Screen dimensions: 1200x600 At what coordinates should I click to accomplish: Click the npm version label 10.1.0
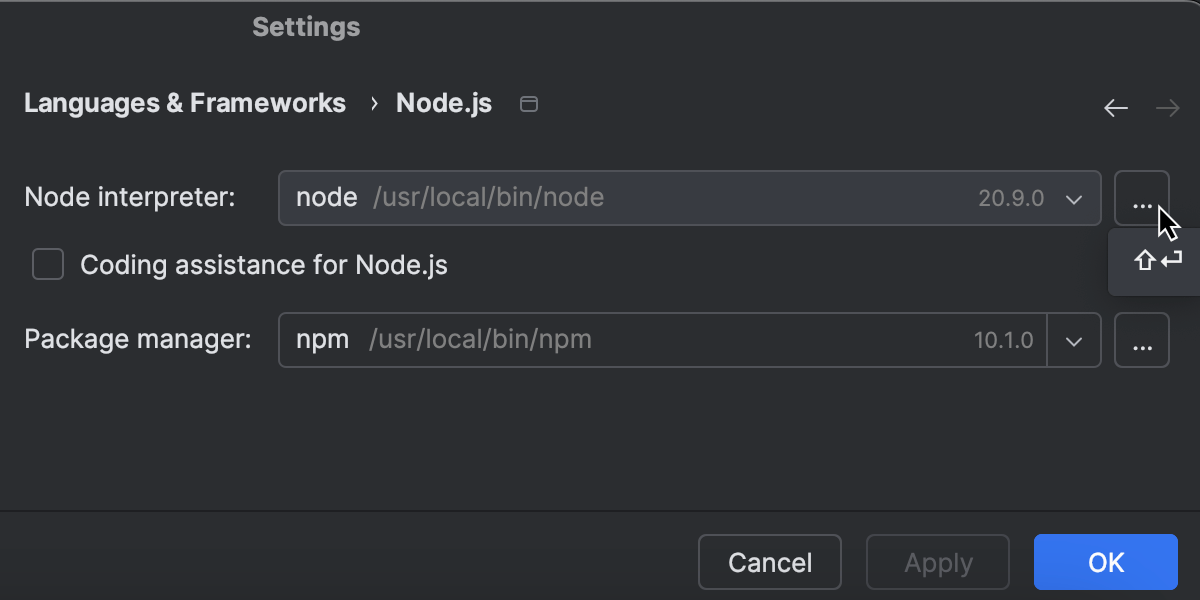click(x=1005, y=340)
